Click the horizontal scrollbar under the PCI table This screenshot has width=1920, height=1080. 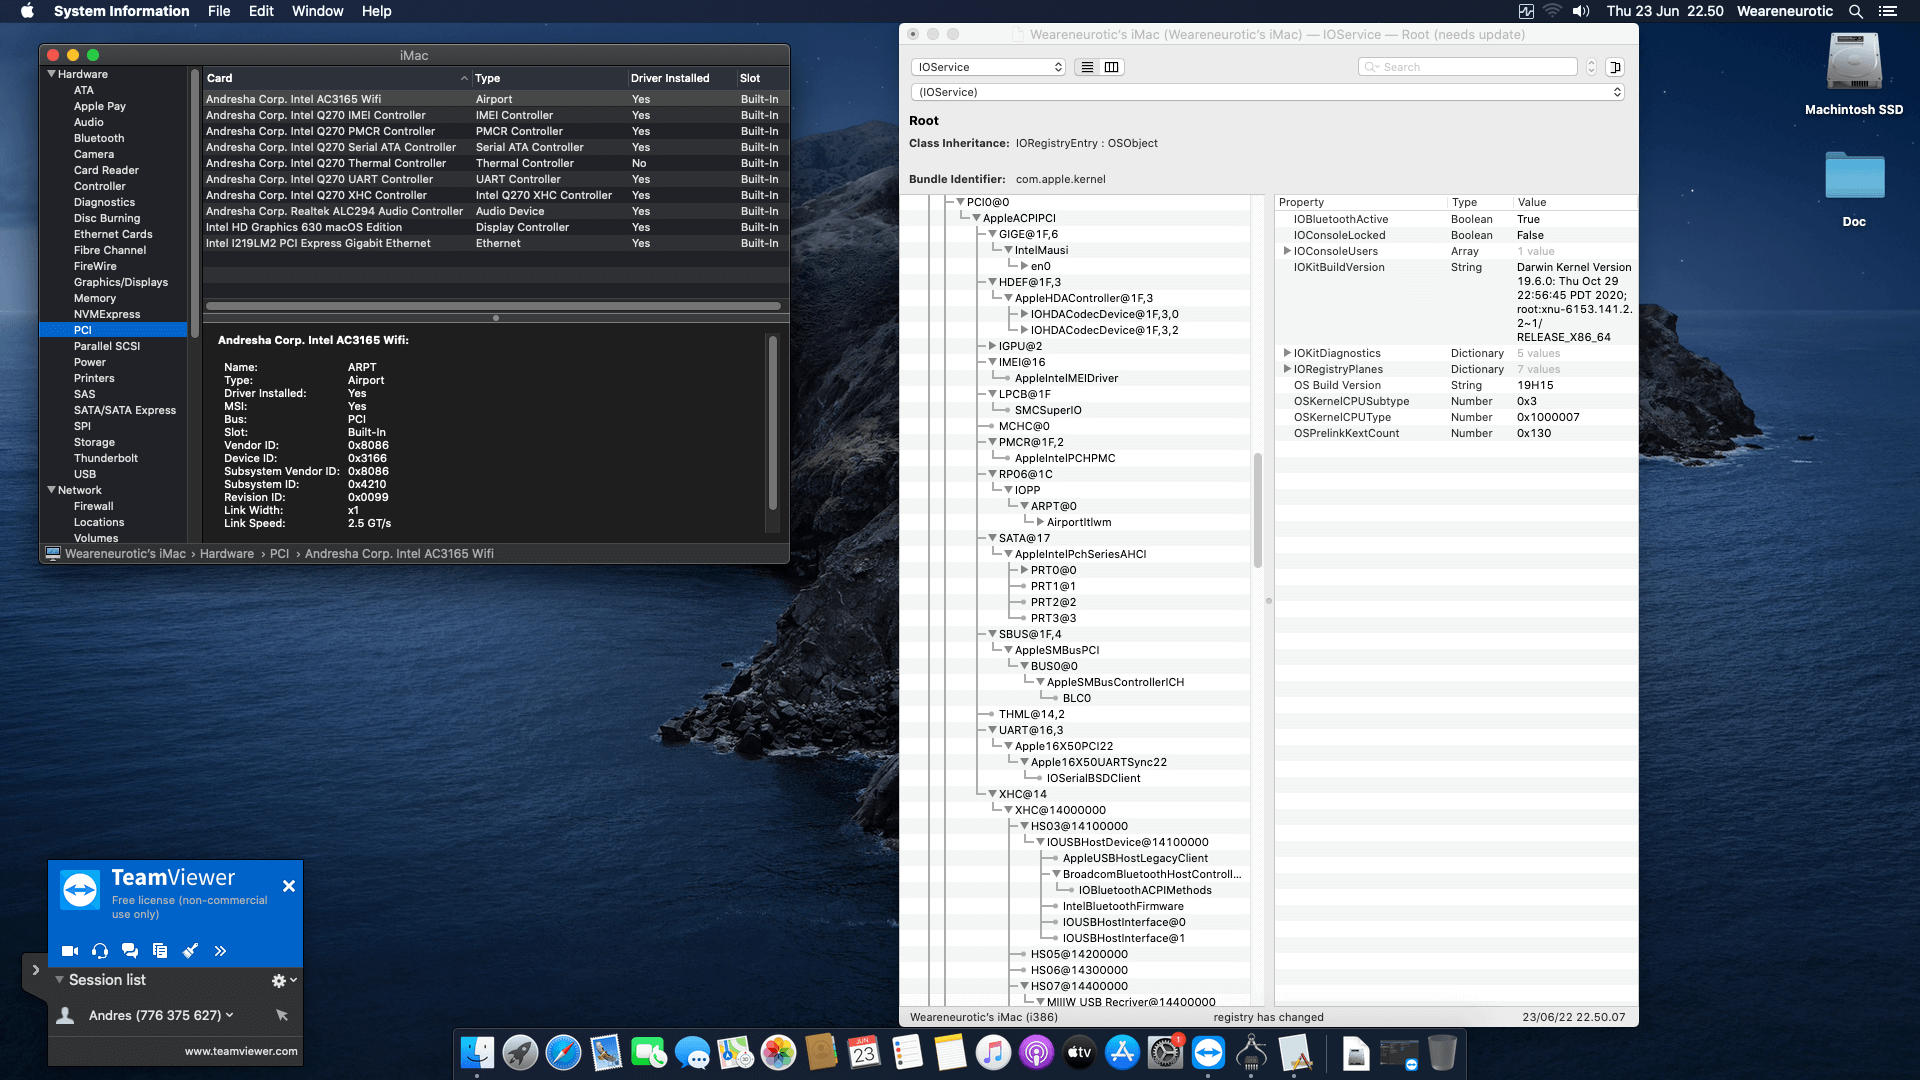(493, 306)
